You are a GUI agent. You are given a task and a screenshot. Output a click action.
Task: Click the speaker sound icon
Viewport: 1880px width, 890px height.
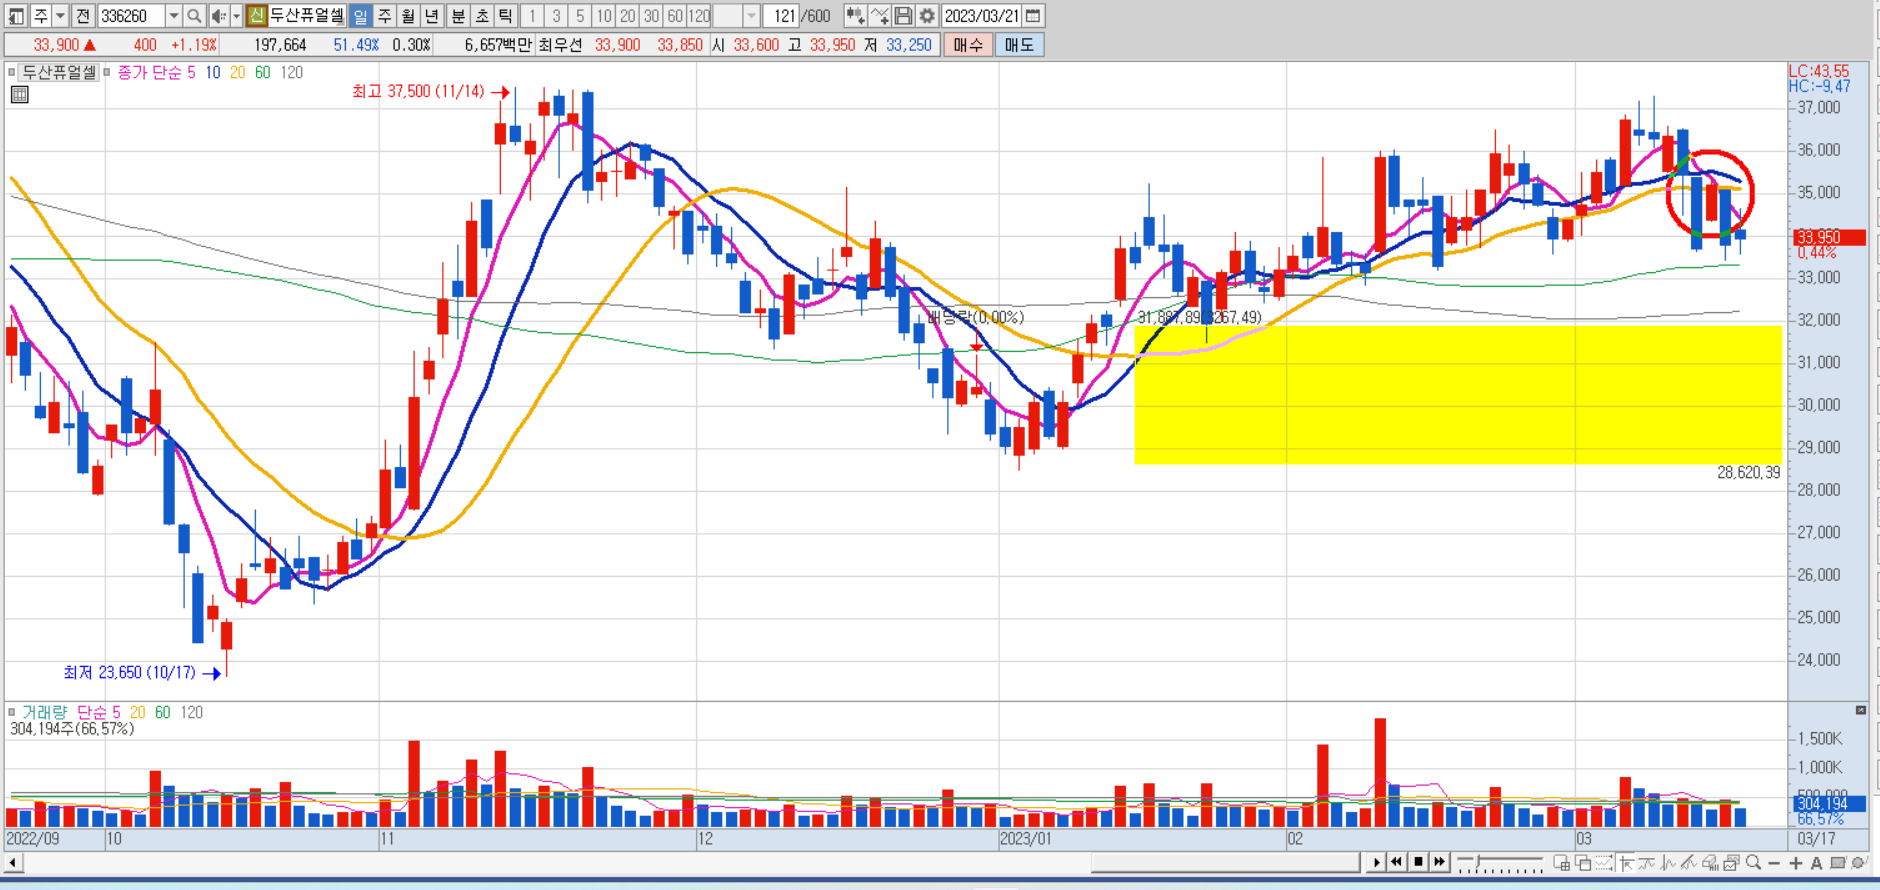(x=219, y=16)
